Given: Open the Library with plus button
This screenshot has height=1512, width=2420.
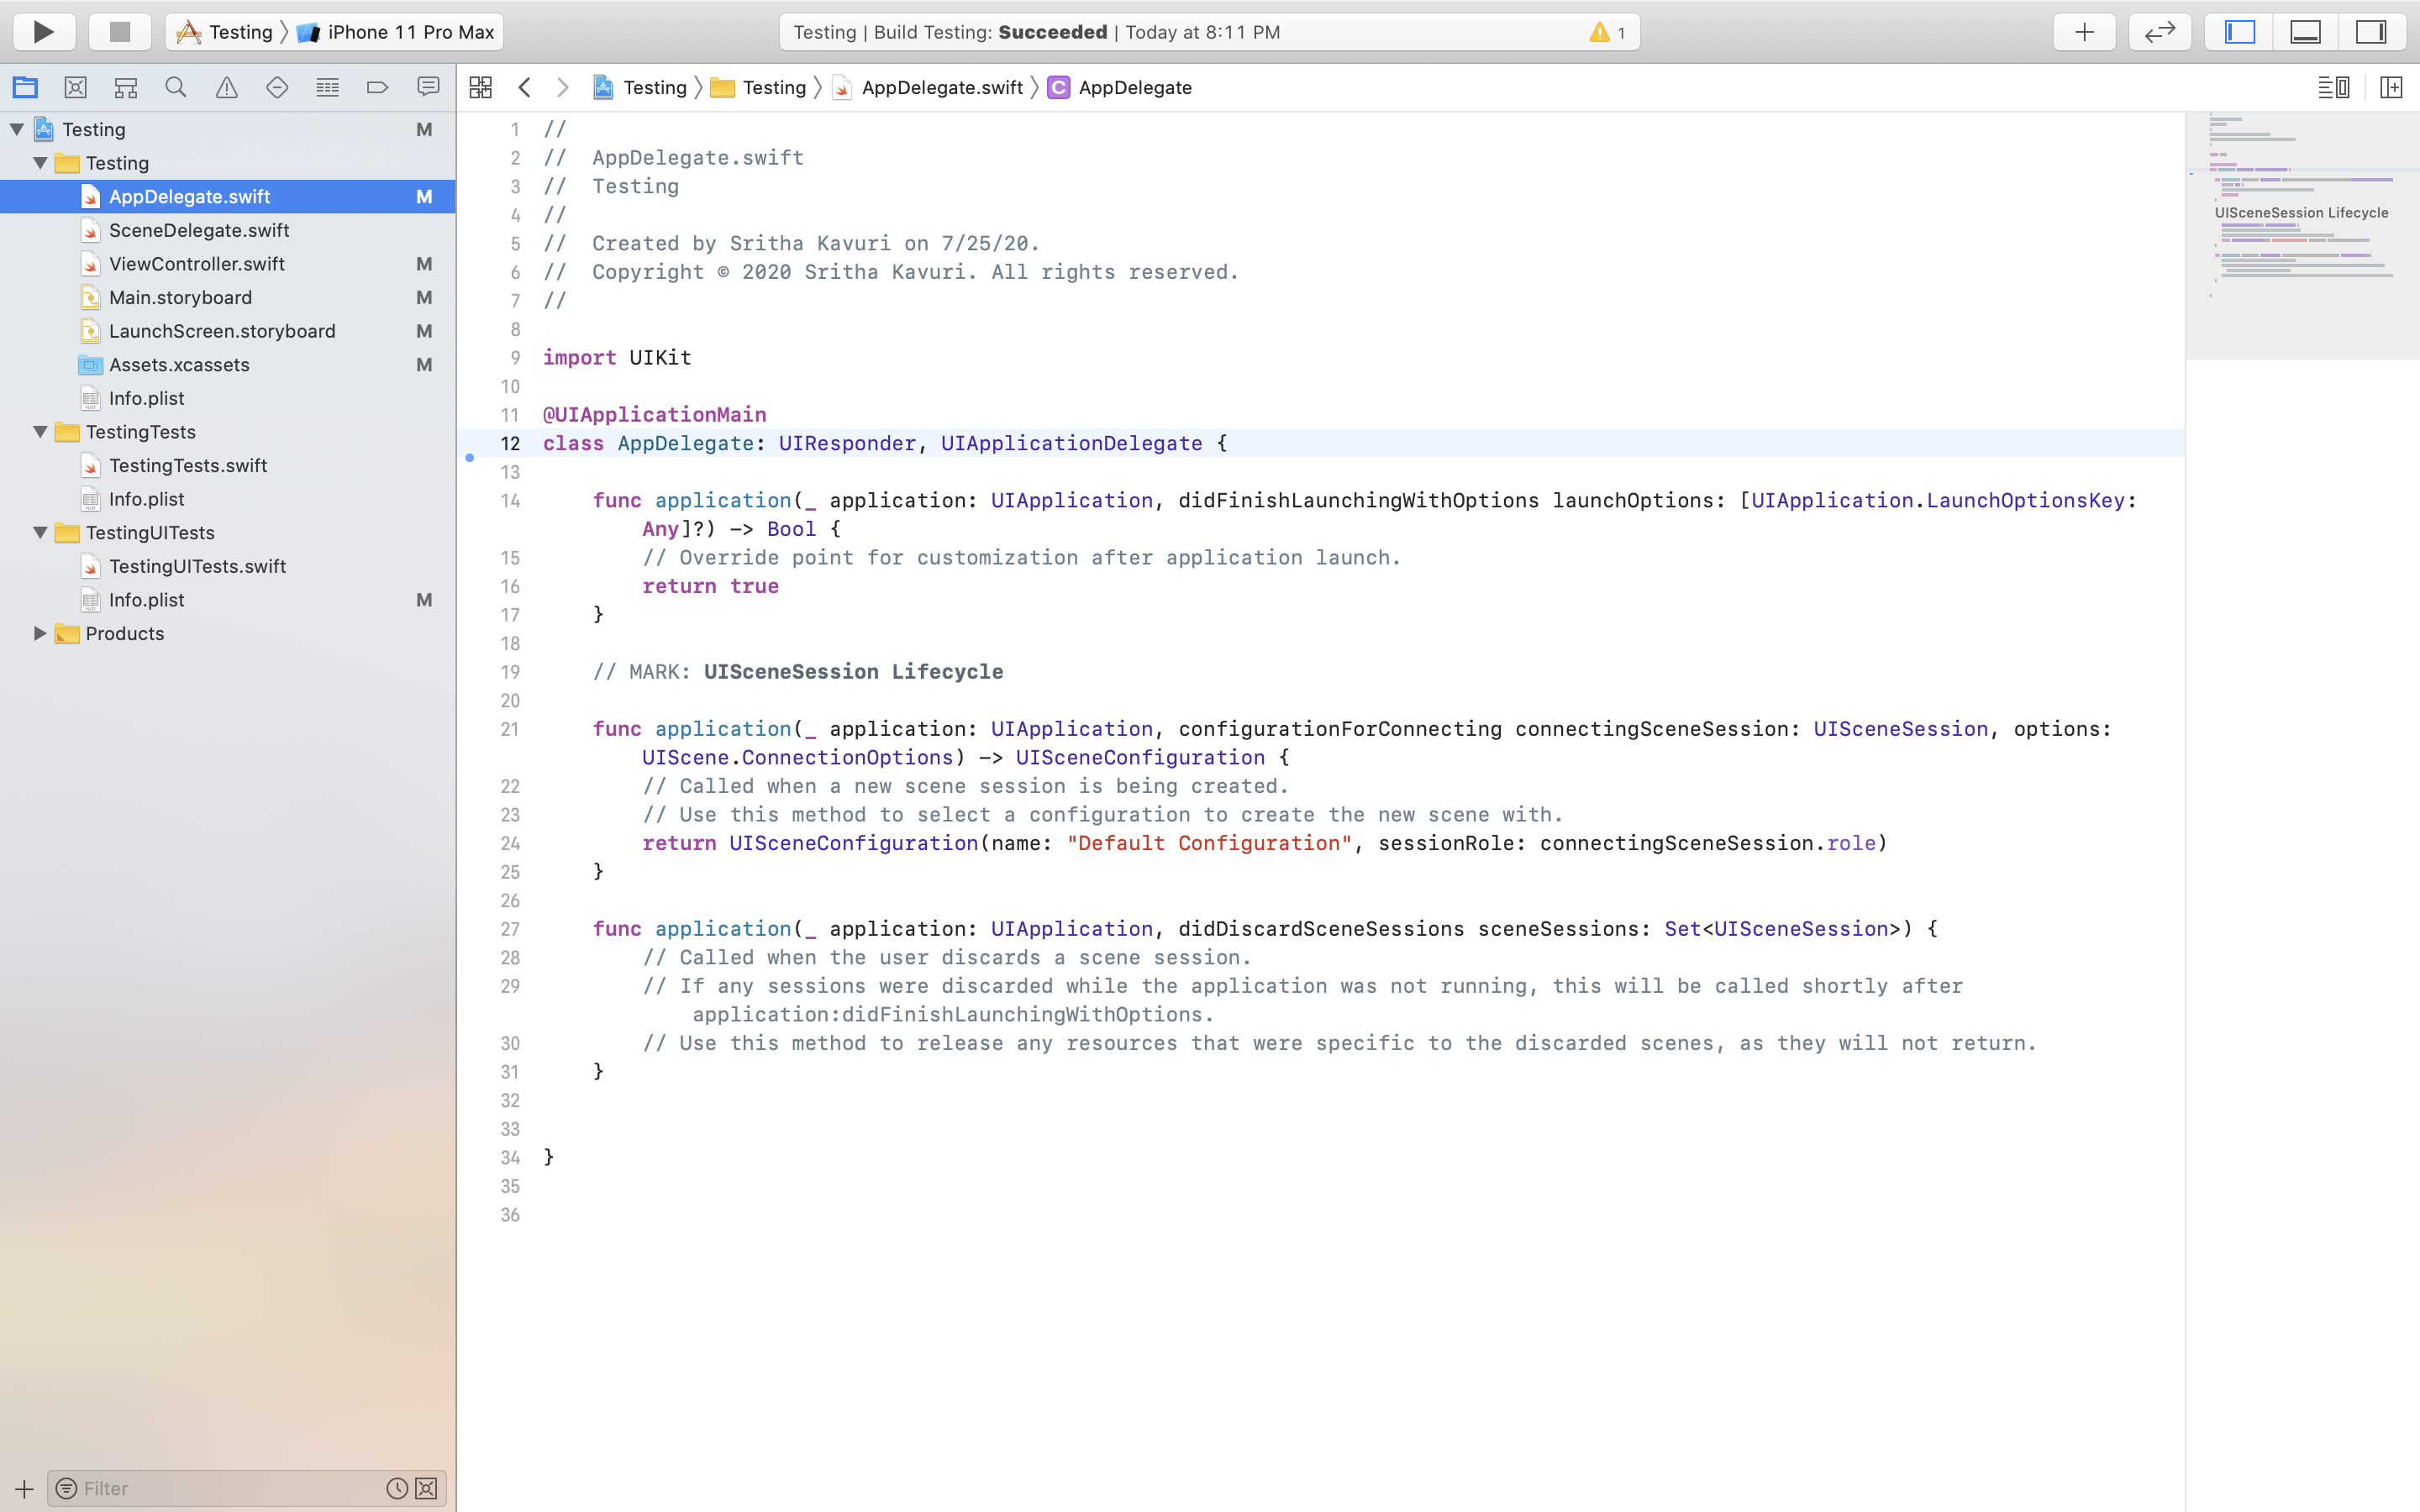Looking at the screenshot, I should click(x=2084, y=32).
